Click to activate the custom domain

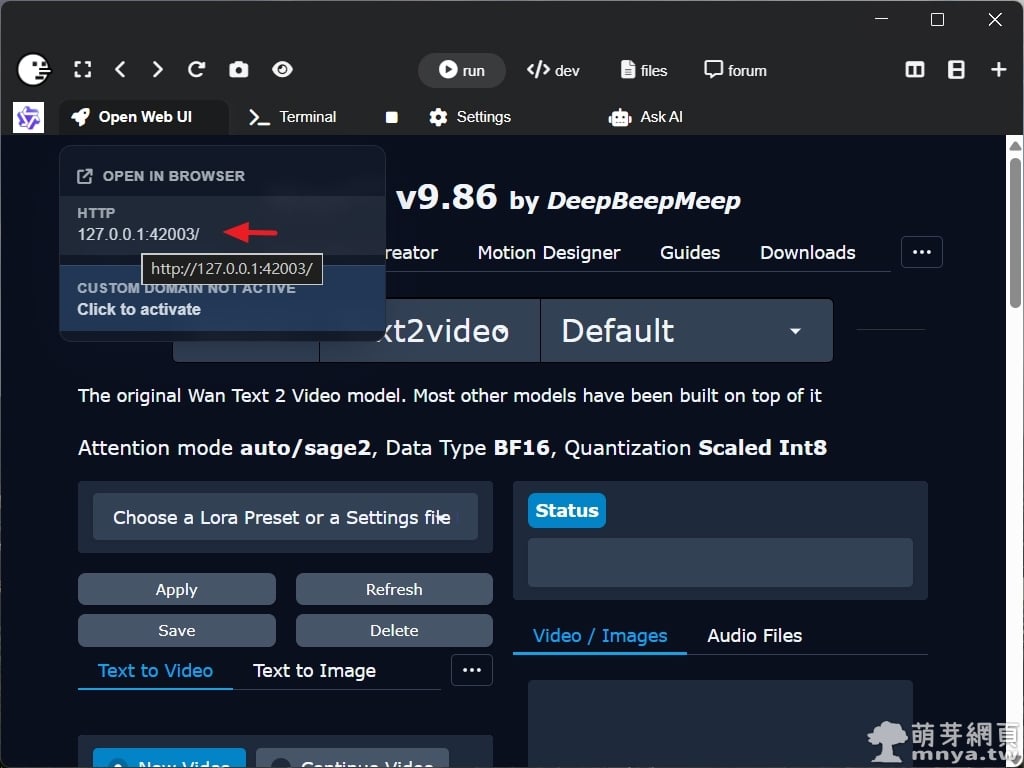(x=139, y=309)
